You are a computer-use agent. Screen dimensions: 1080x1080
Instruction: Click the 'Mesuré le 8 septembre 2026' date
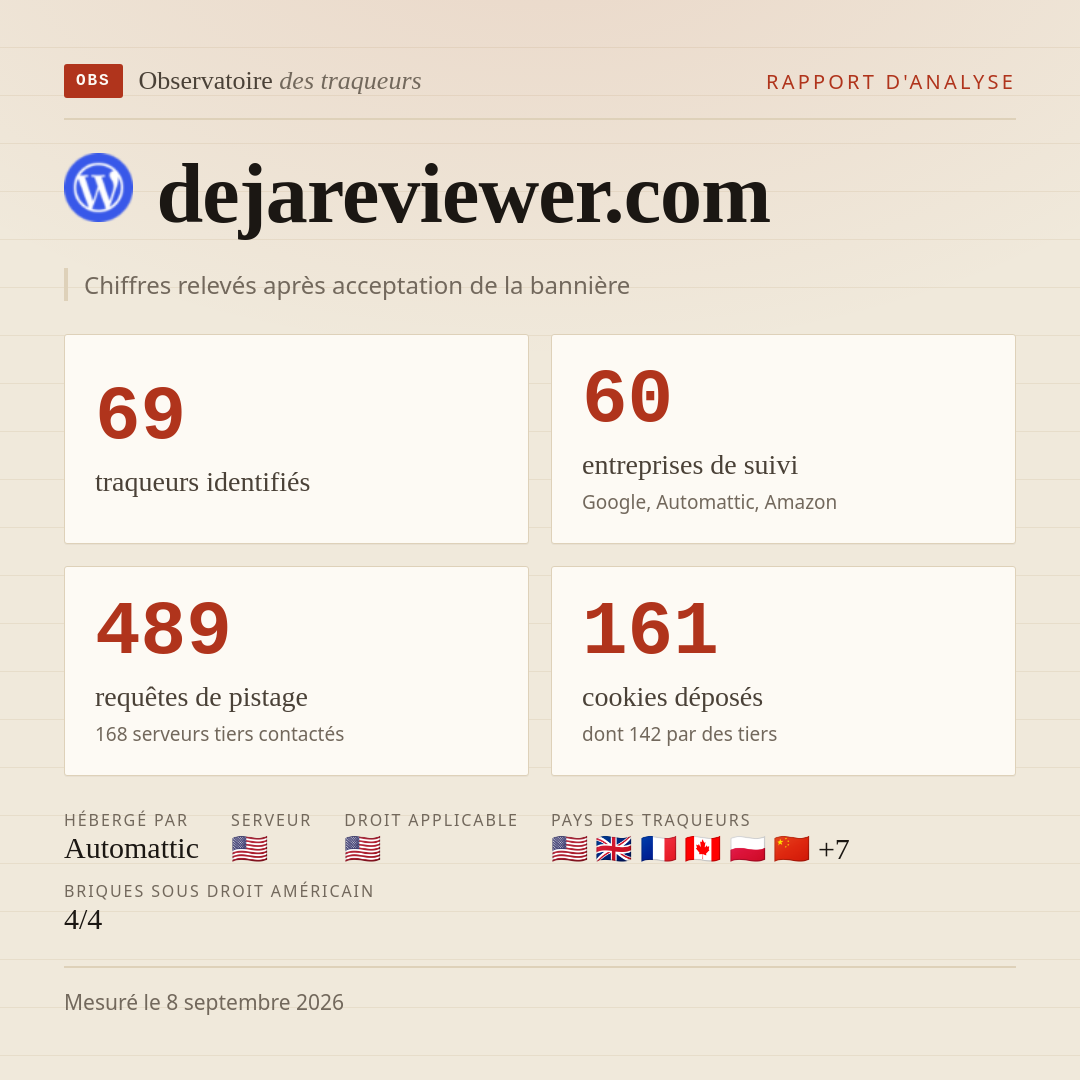pos(204,1002)
